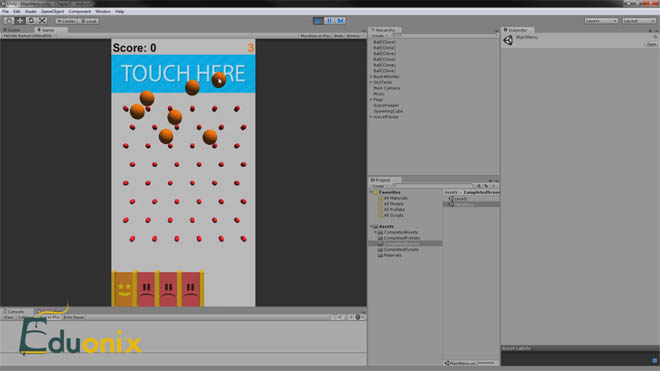Open the GameObject menu
Image resolution: width=660 pixels, height=371 pixels.
[x=53, y=11]
